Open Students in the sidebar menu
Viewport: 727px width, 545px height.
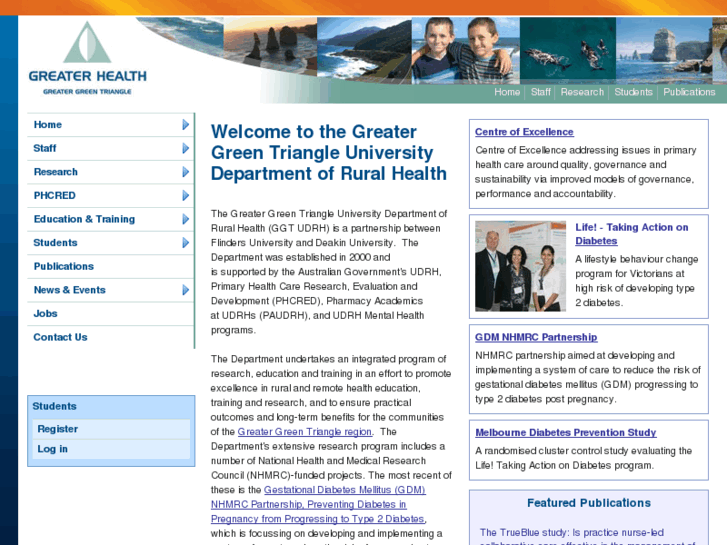point(55,243)
